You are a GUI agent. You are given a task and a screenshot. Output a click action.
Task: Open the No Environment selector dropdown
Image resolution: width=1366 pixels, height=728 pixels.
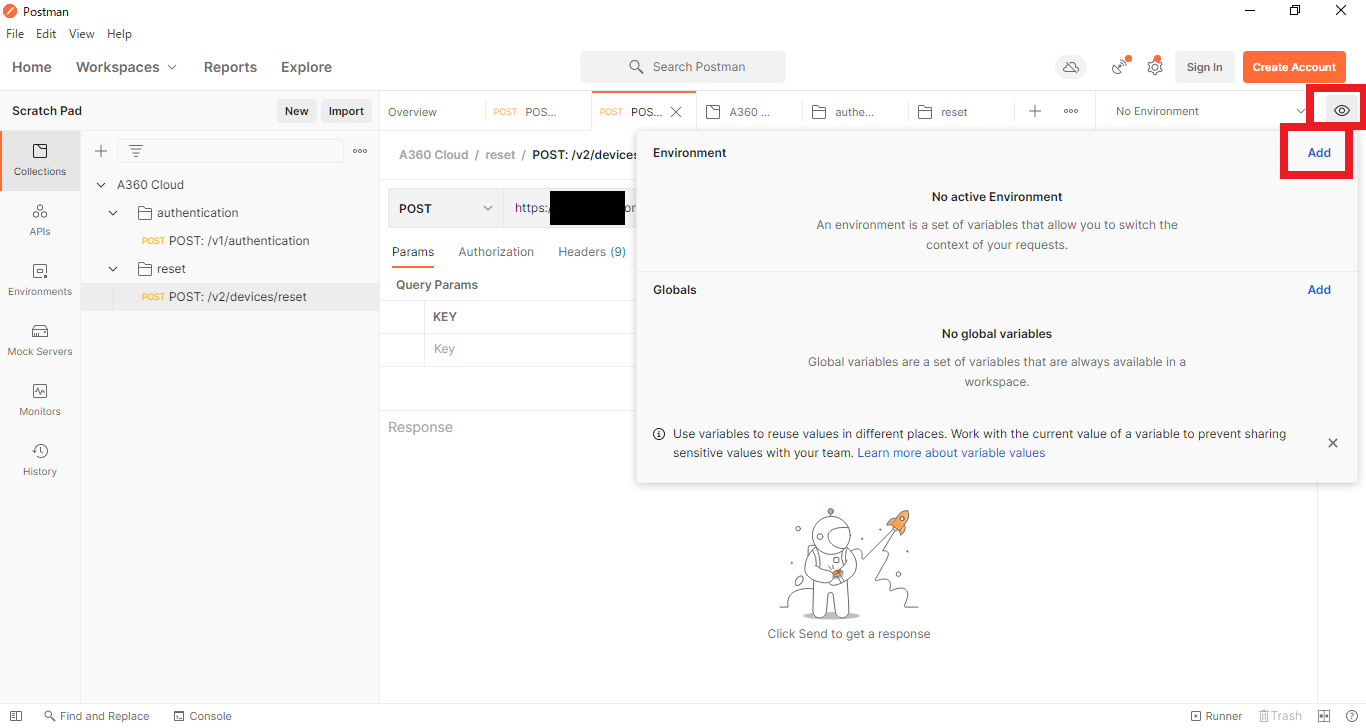click(x=1210, y=111)
